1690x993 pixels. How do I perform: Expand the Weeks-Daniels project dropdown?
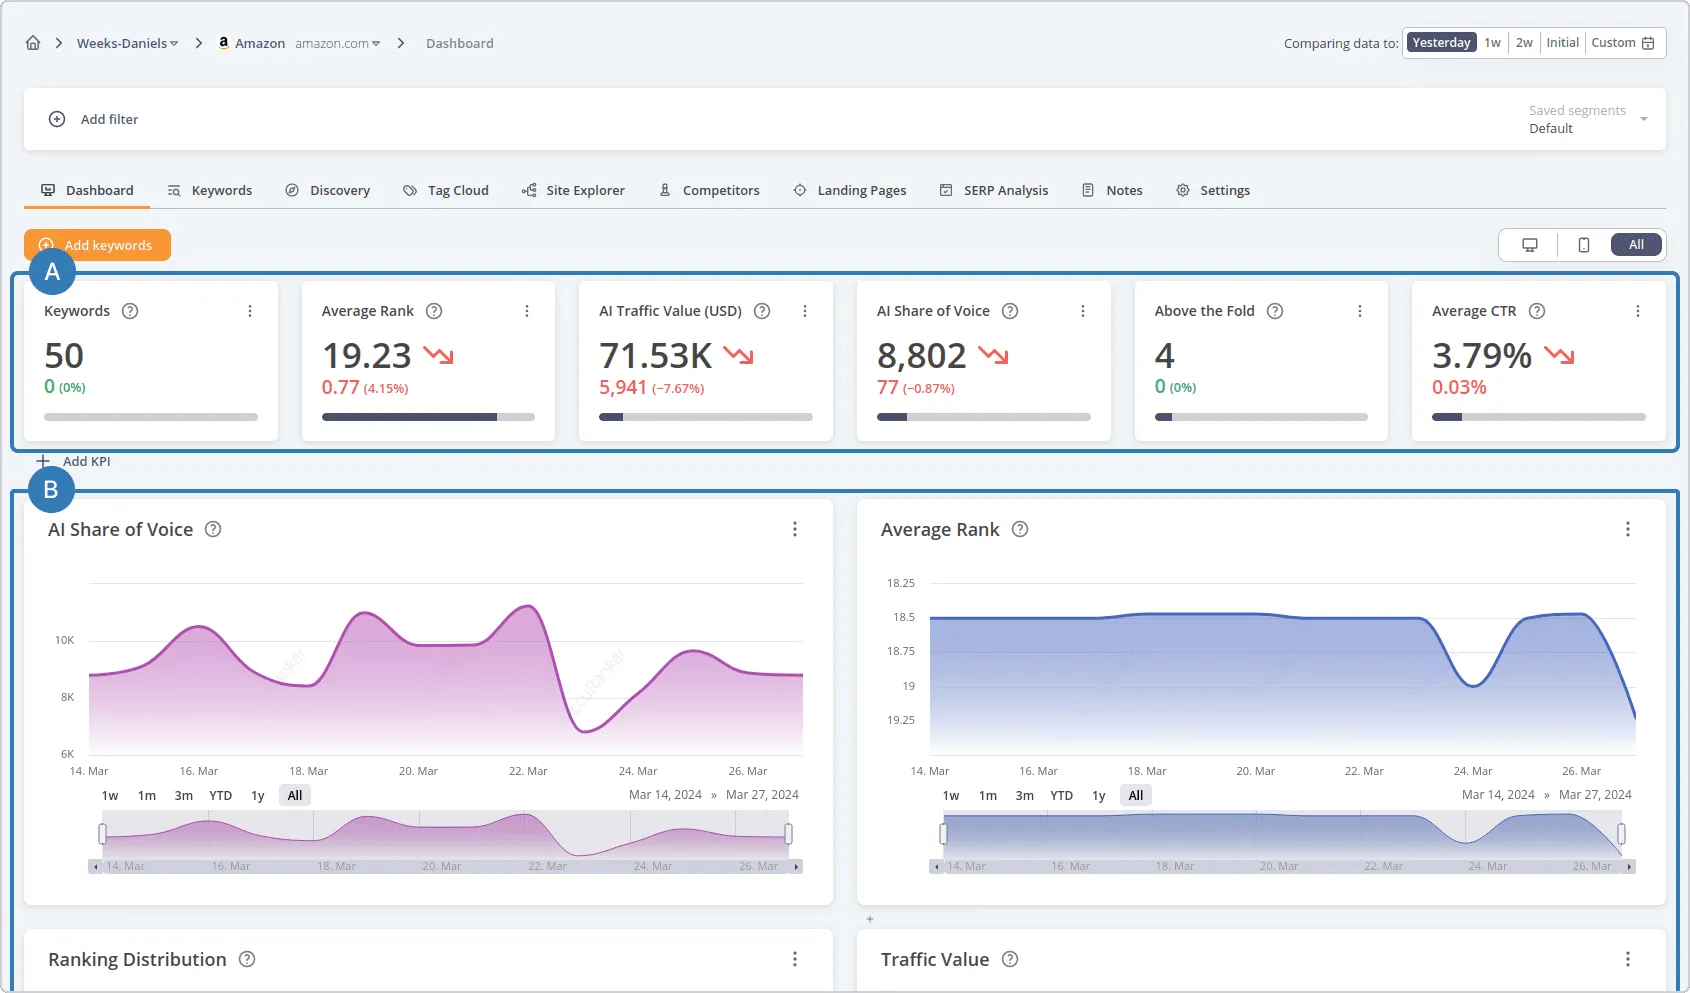[172, 43]
